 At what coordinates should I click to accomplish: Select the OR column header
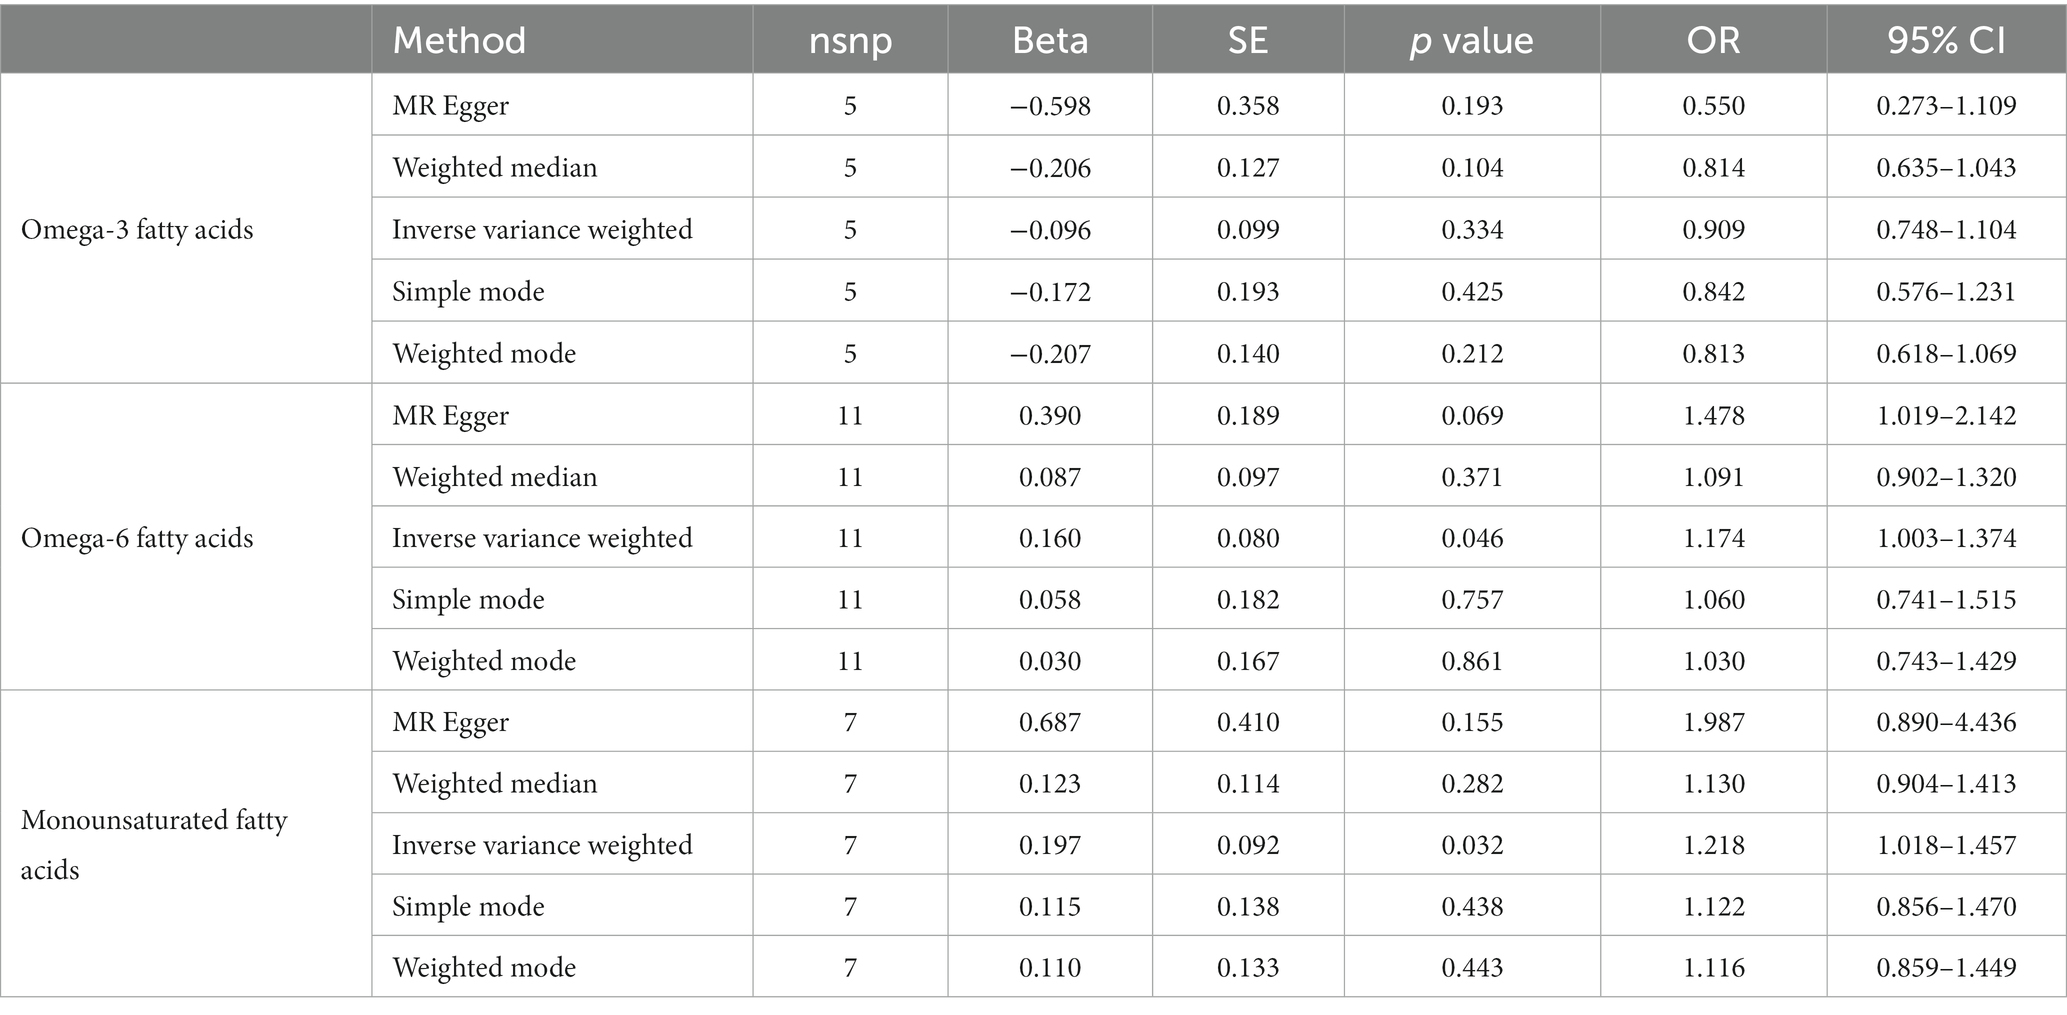[x=1714, y=40]
